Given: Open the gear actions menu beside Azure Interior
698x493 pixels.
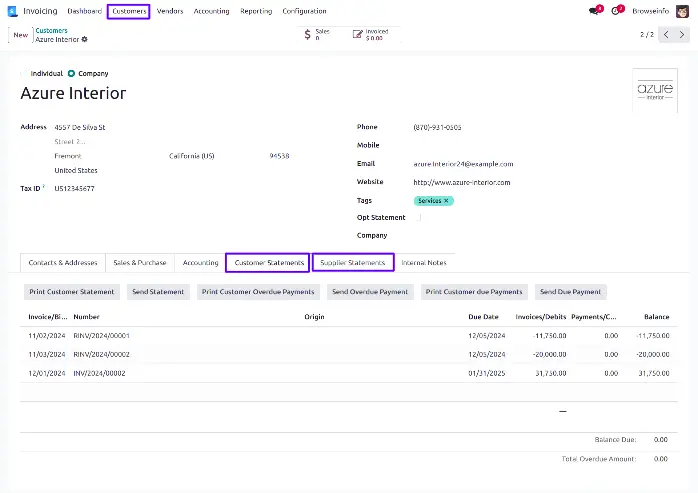Looking at the screenshot, I should pyautogui.click(x=85, y=39).
